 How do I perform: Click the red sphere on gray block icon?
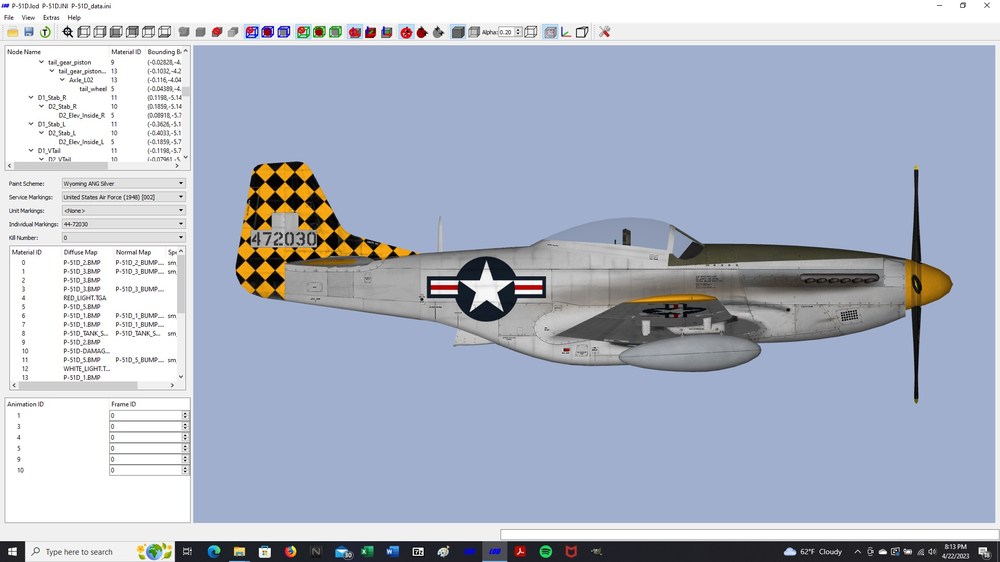(x=217, y=32)
